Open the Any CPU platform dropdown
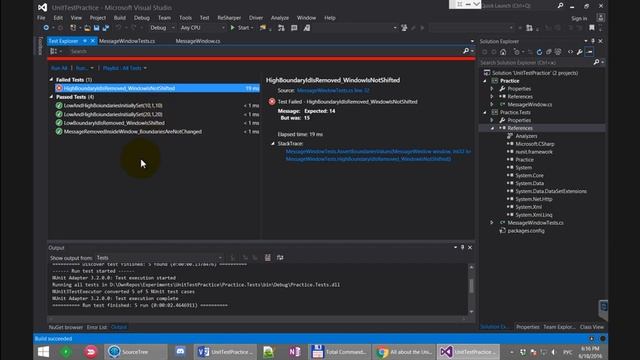 (202, 28)
